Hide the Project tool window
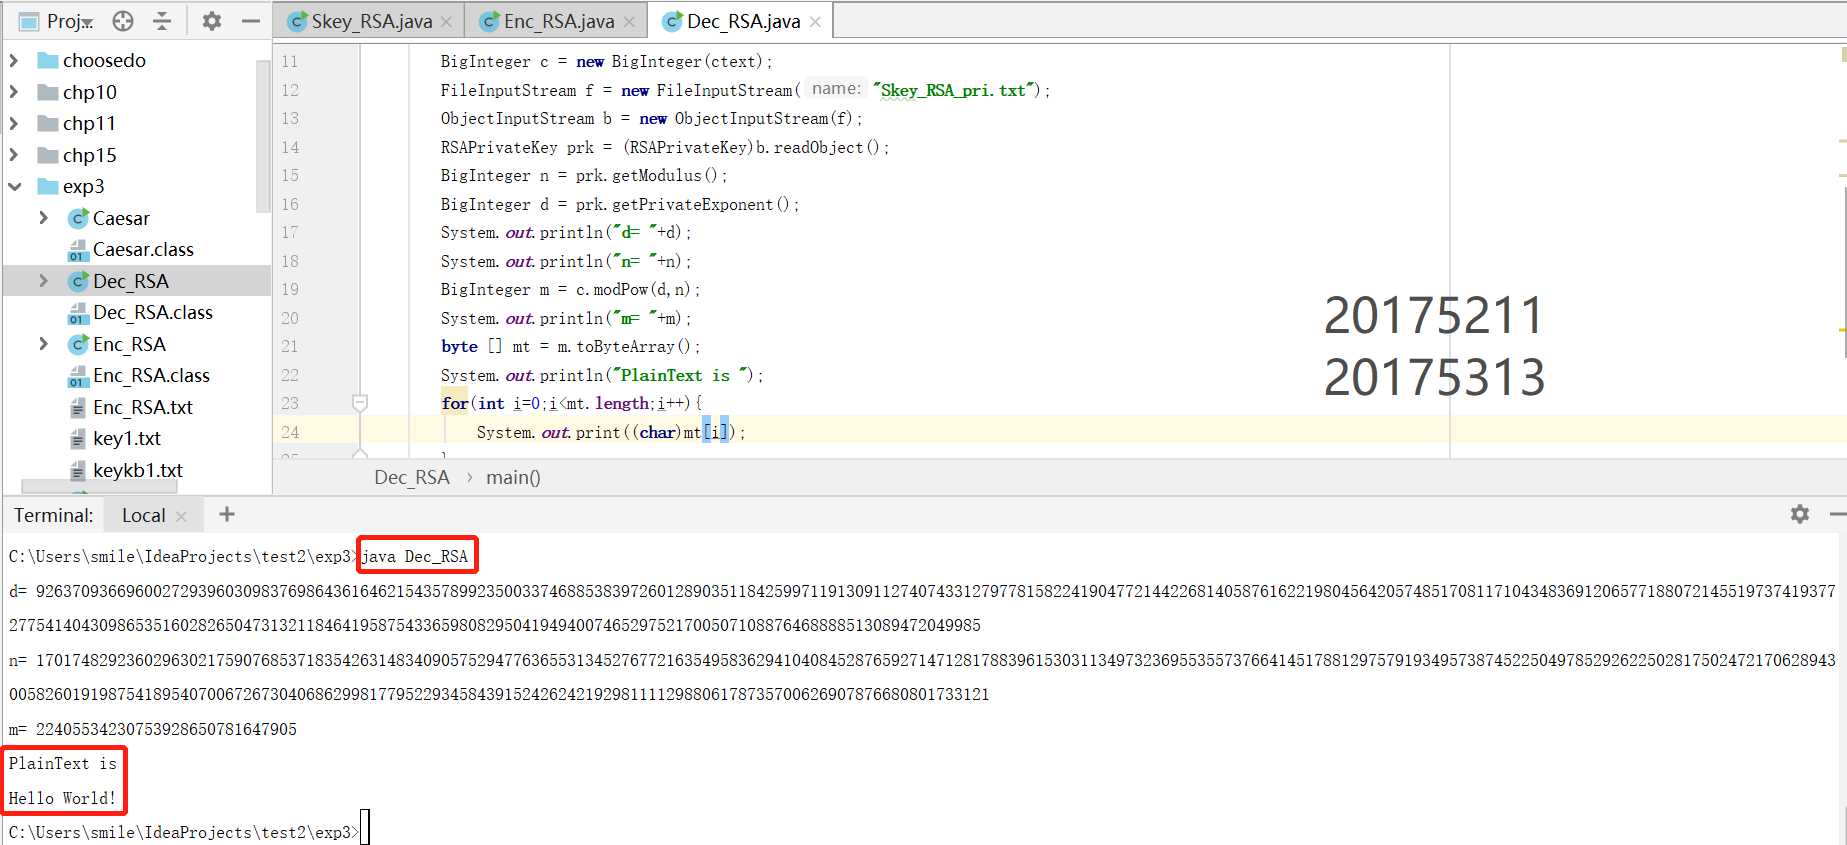The image size is (1847, 845). tap(251, 21)
